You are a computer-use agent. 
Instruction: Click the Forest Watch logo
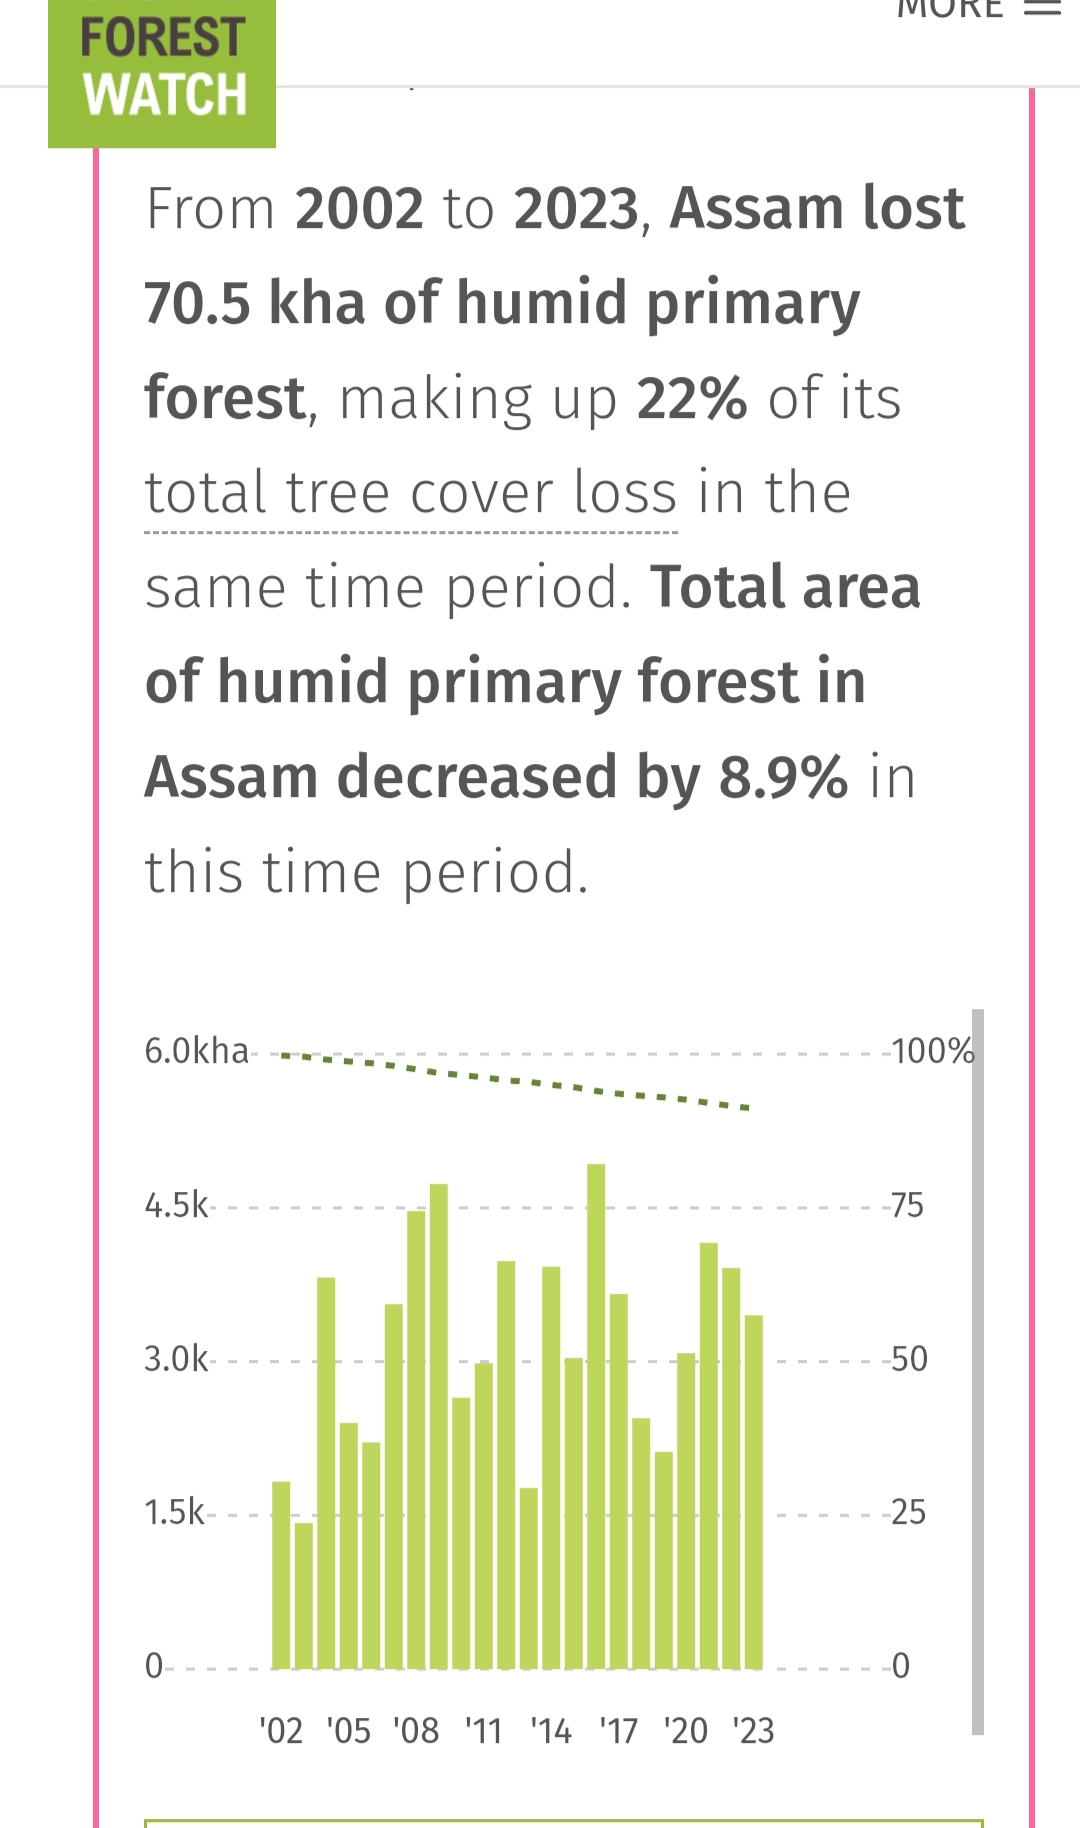click(160, 70)
